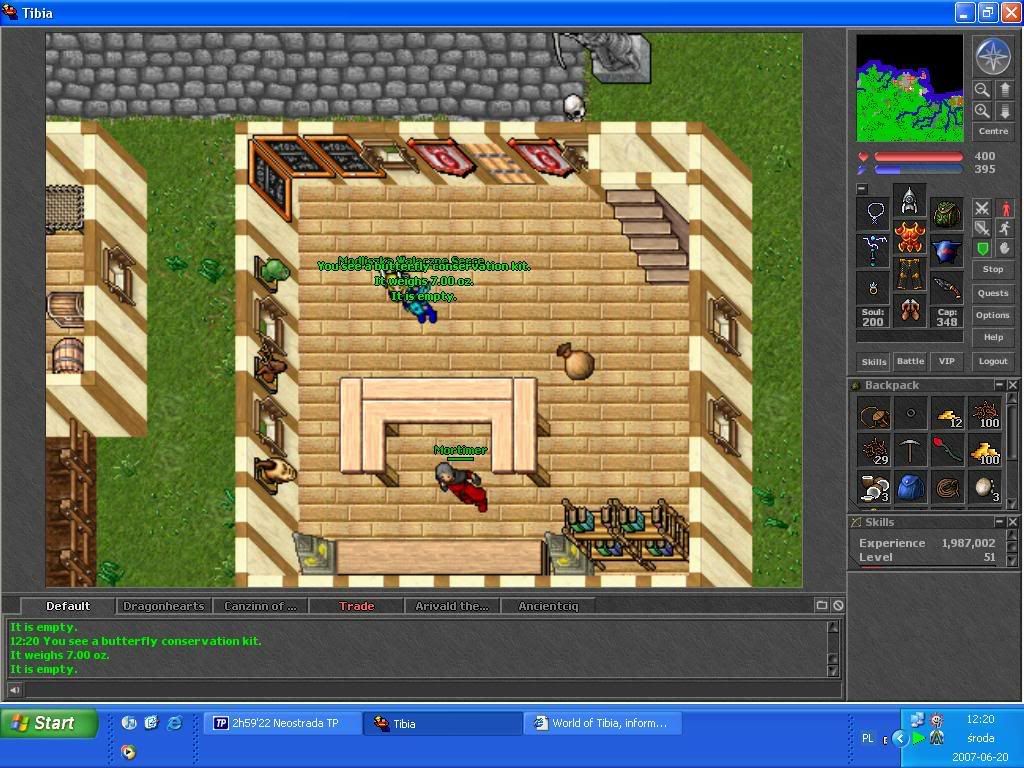The height and width of the screenshot is (768, 1024).
Task: Toggle the Skills window button
Action: [874, 361]
